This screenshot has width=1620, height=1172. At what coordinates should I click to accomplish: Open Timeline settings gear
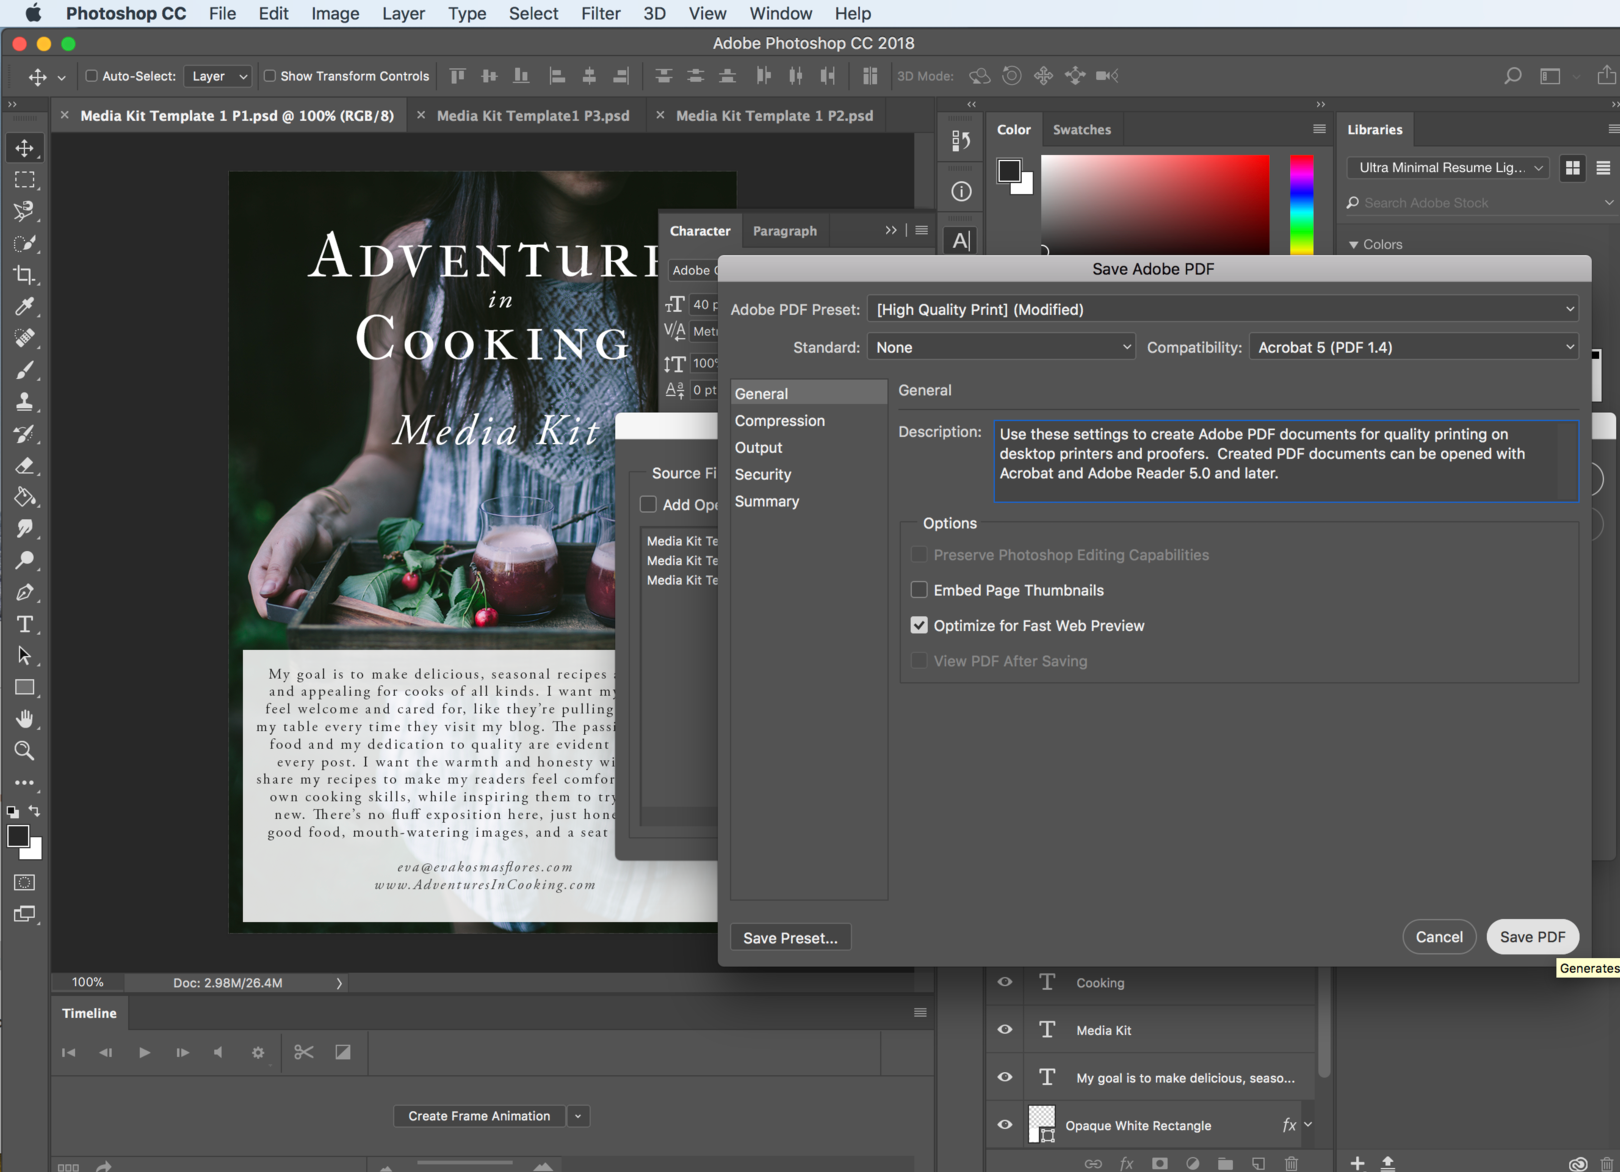[x=258, y=1052]
